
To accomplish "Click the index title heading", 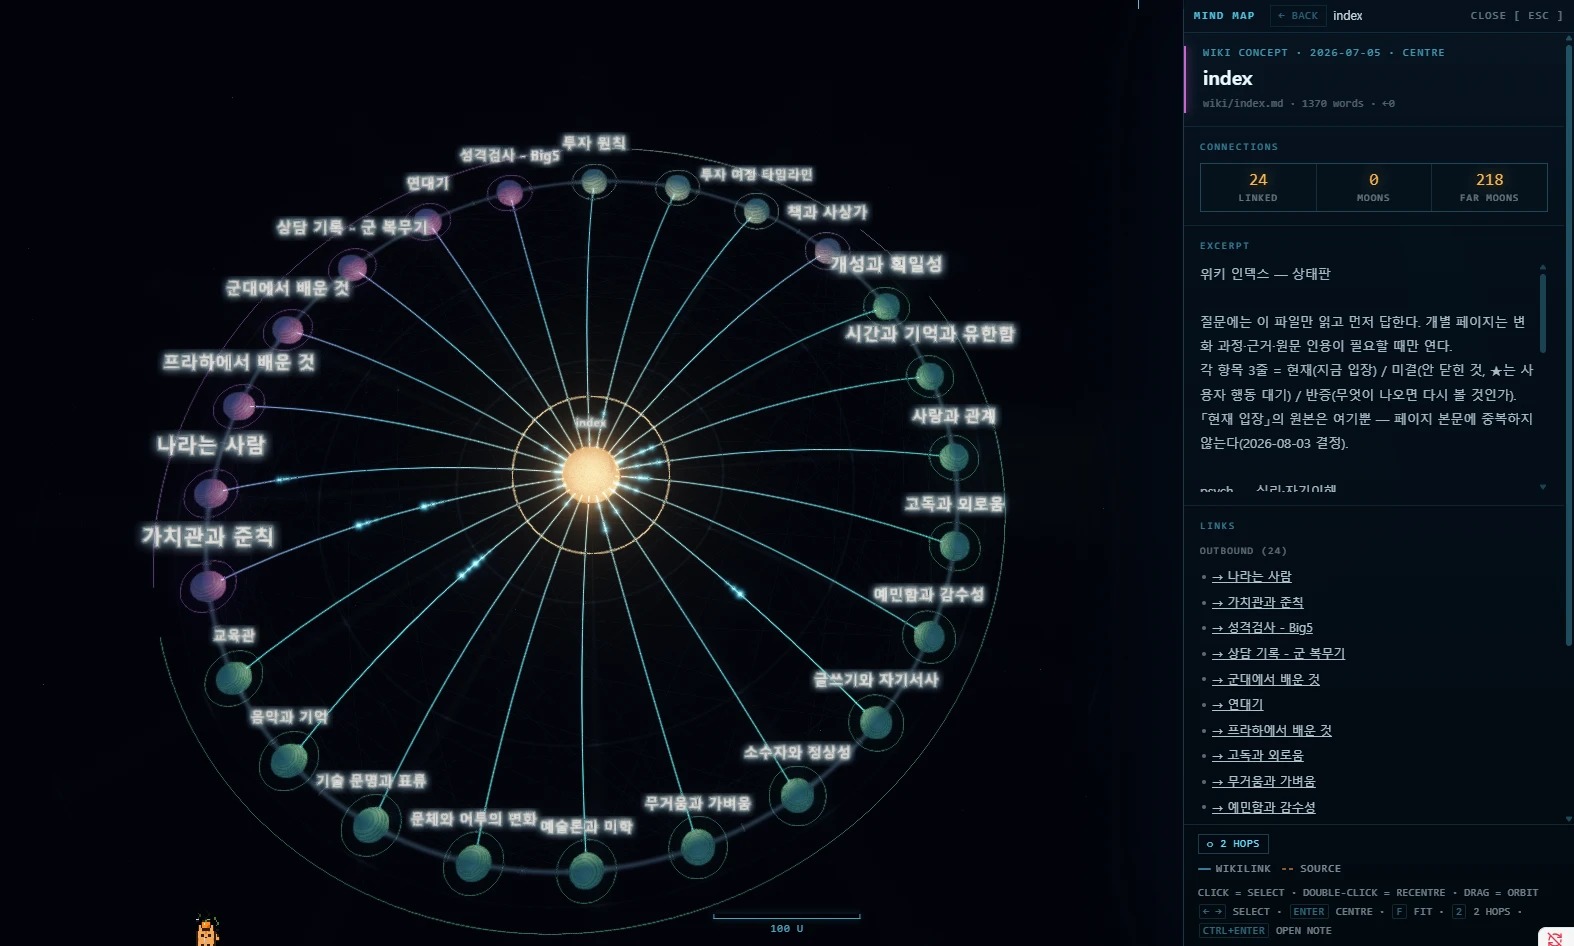I will (x=1227, y=78).
